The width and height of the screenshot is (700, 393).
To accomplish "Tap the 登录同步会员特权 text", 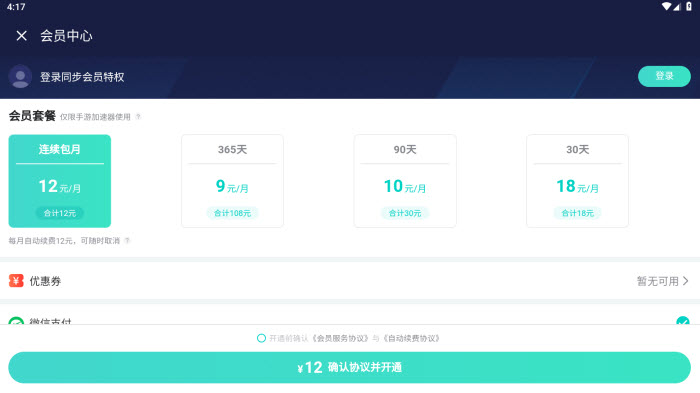I will (x=82, y=77).
